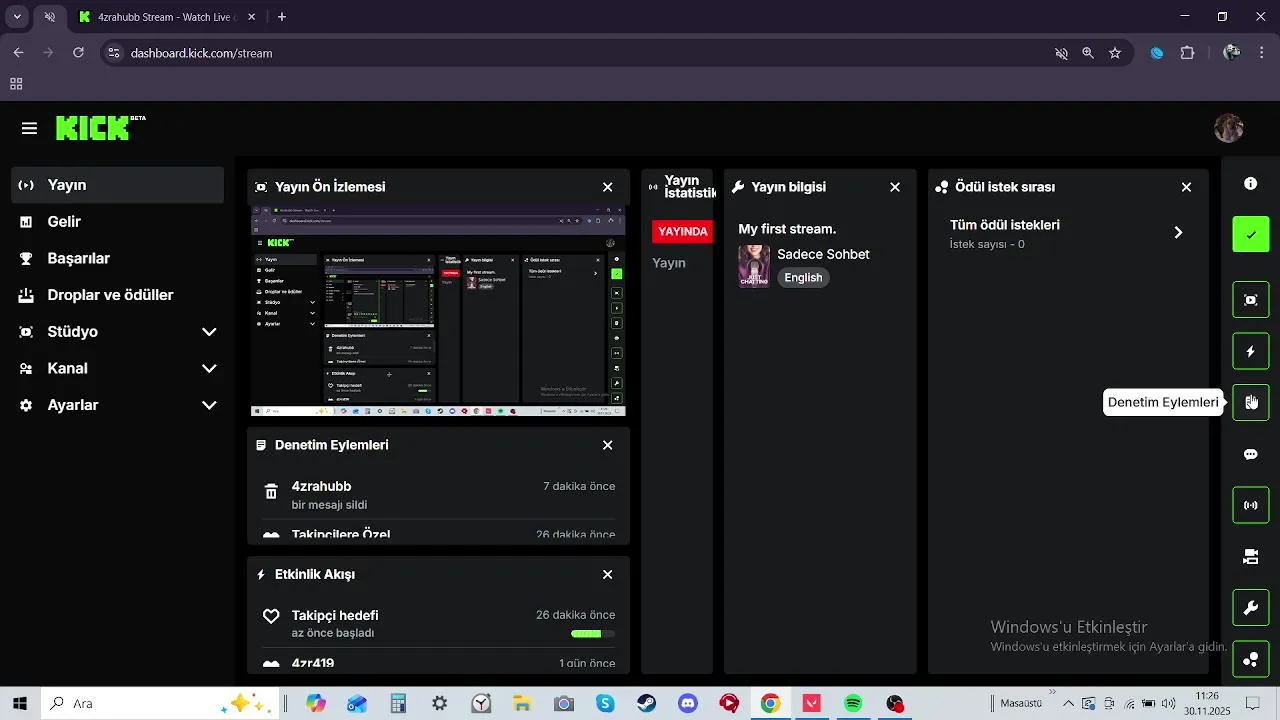The width and height of the screenshot is (1280, 720).
Task: Click 'Tüm ödül istekleri' text
Action: (1005, 225)
